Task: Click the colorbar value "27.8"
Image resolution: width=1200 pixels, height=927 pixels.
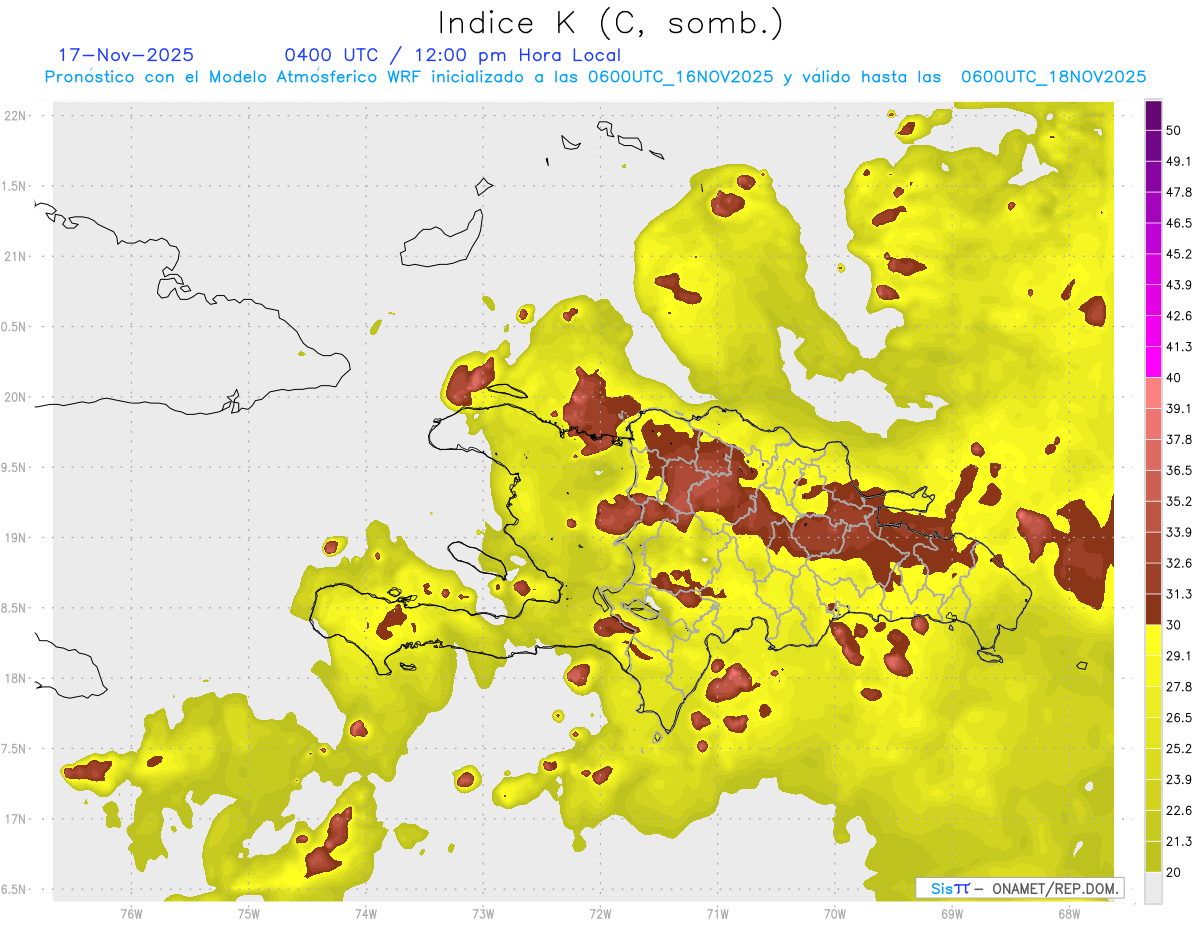Action: pyautogui.click(x=1179, y=686)
